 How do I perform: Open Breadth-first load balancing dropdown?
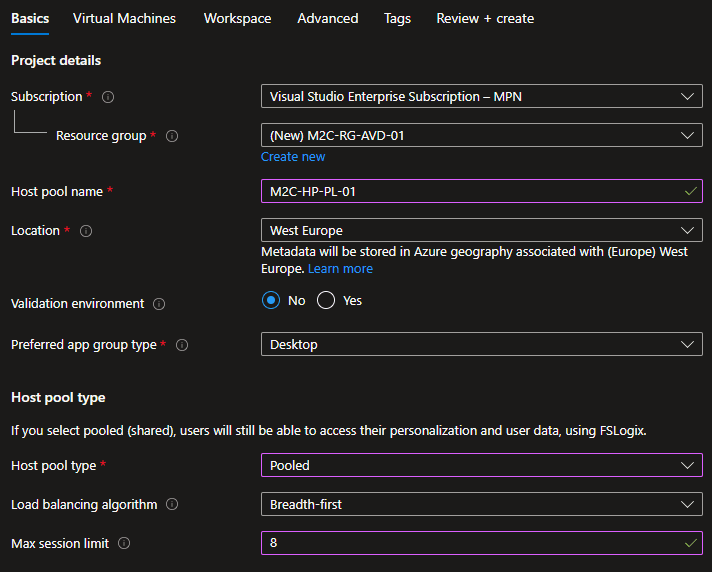[x=480, y=505]
